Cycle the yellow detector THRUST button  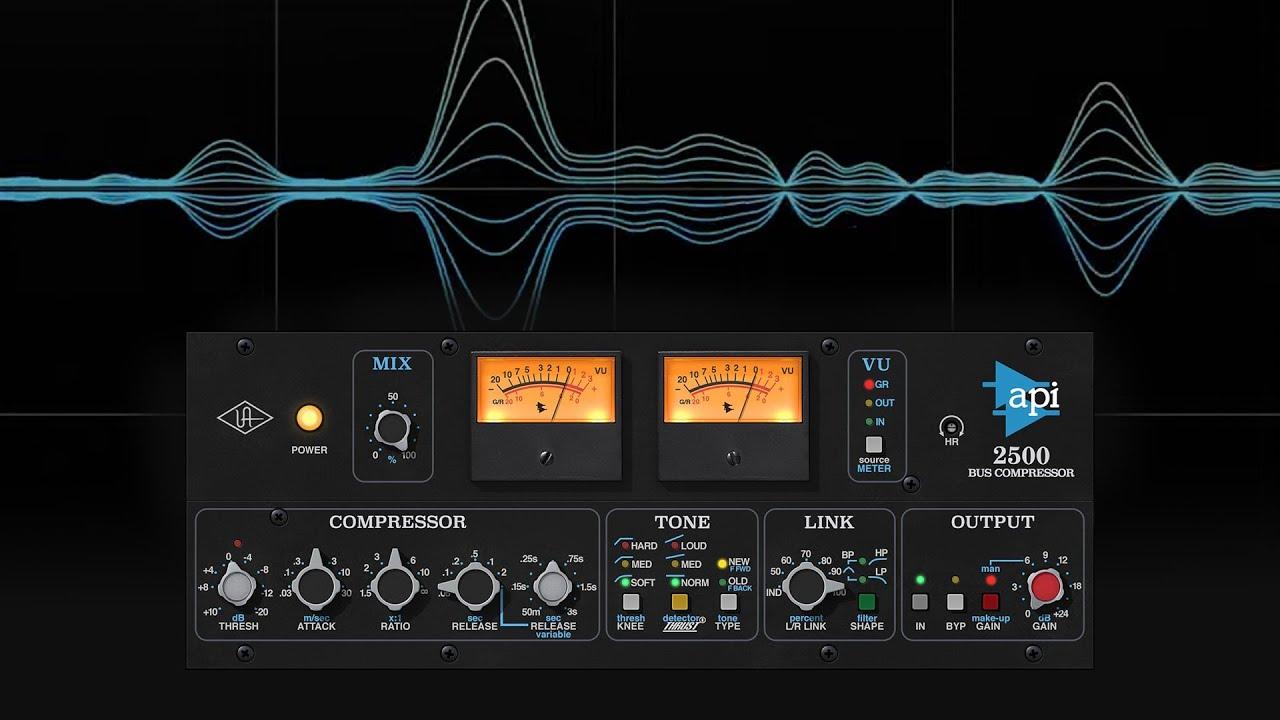(x=680, y=602)
